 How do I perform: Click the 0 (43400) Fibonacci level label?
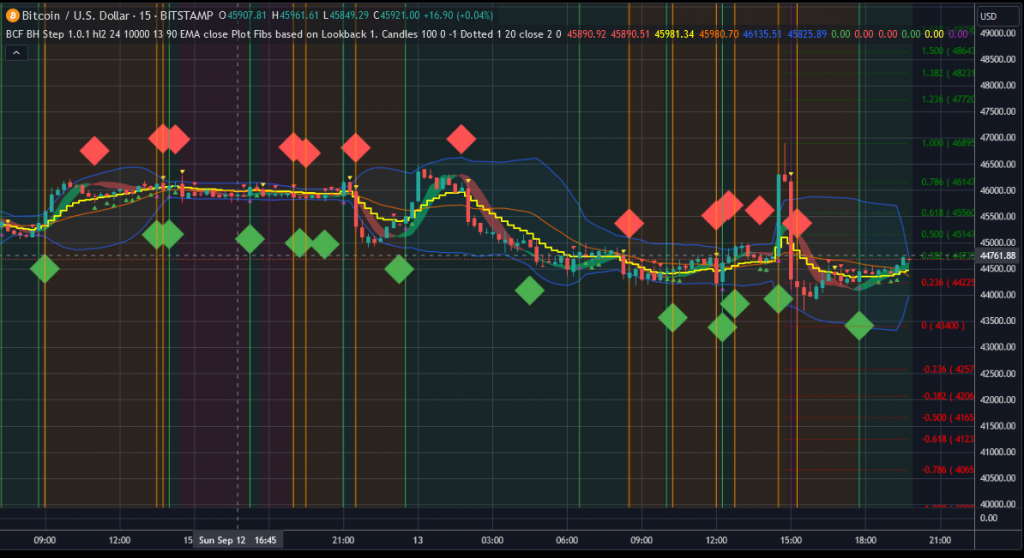tap(948, 326)
